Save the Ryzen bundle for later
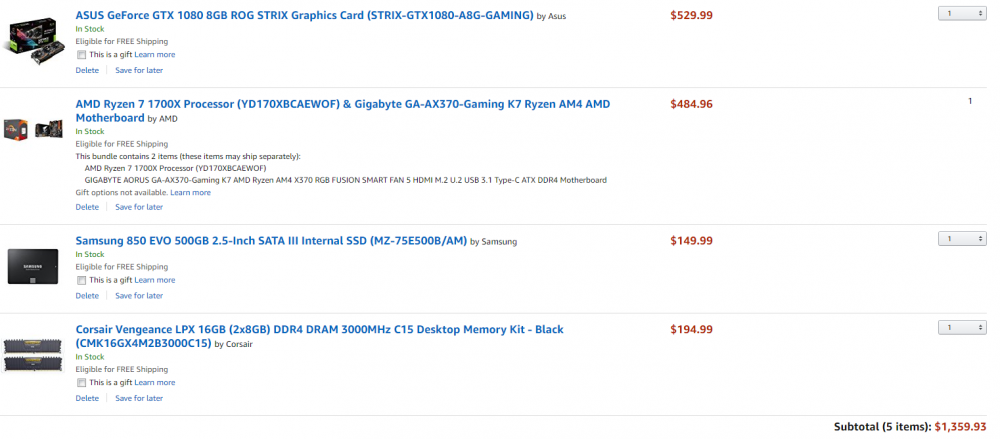Viewport: 1000px width, 439px height. 139,207
